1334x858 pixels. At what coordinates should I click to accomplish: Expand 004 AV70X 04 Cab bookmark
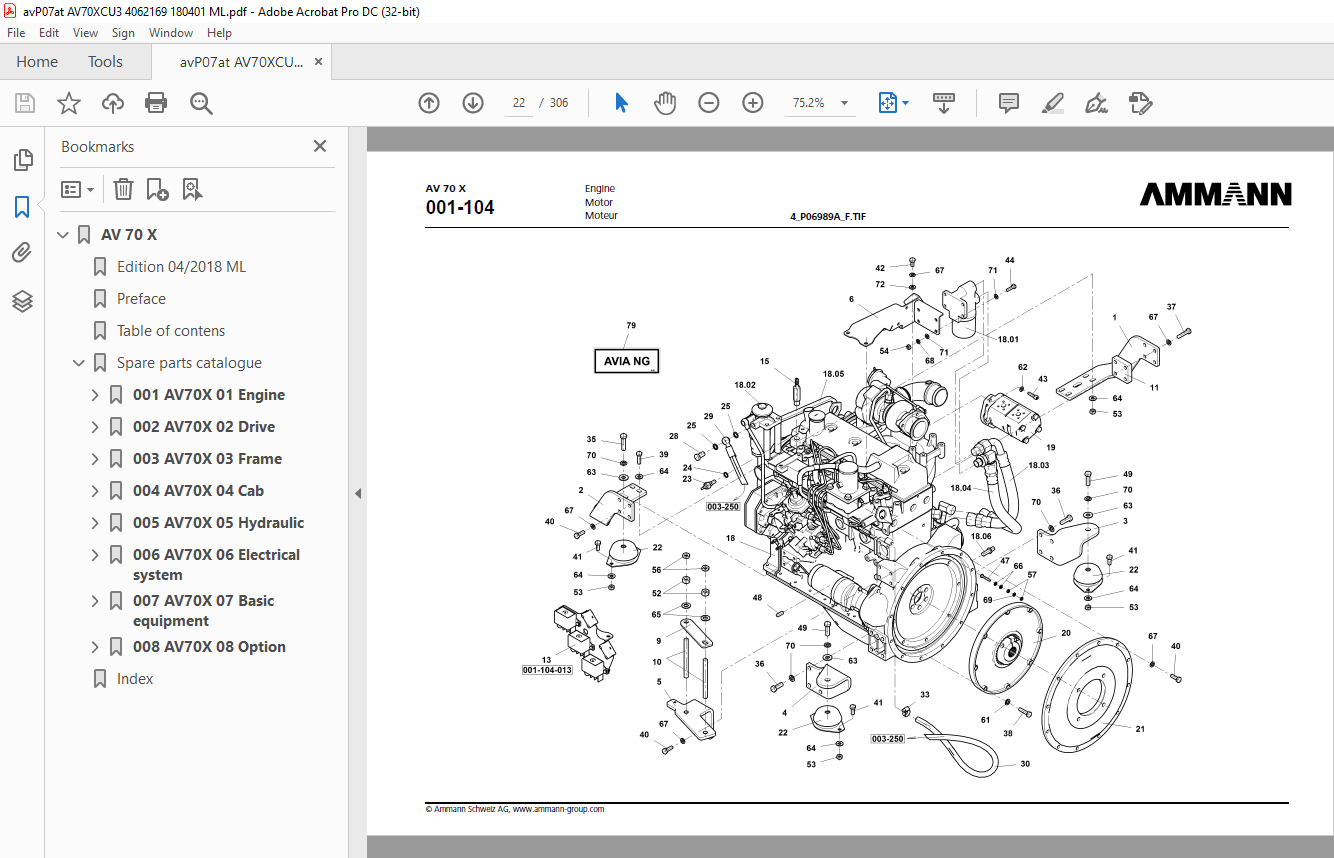95,491
